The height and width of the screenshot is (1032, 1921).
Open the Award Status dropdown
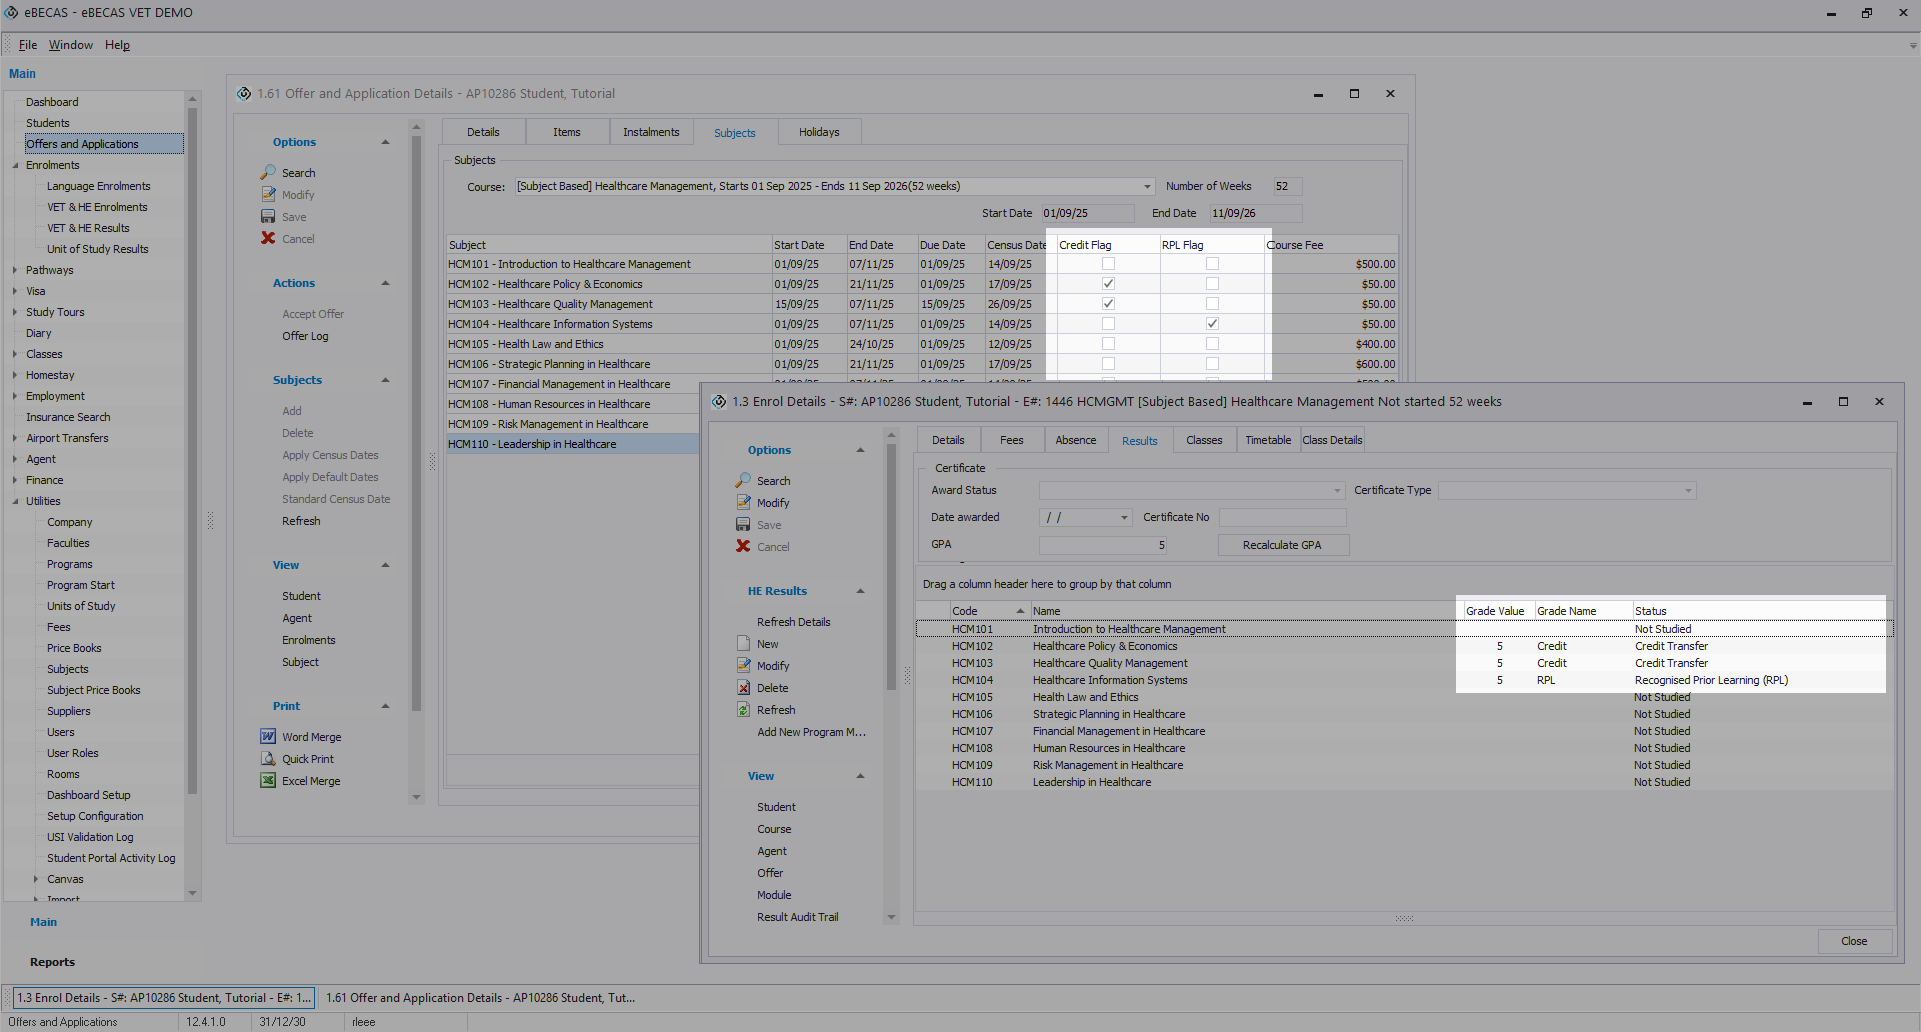[x=1336, y=491]
